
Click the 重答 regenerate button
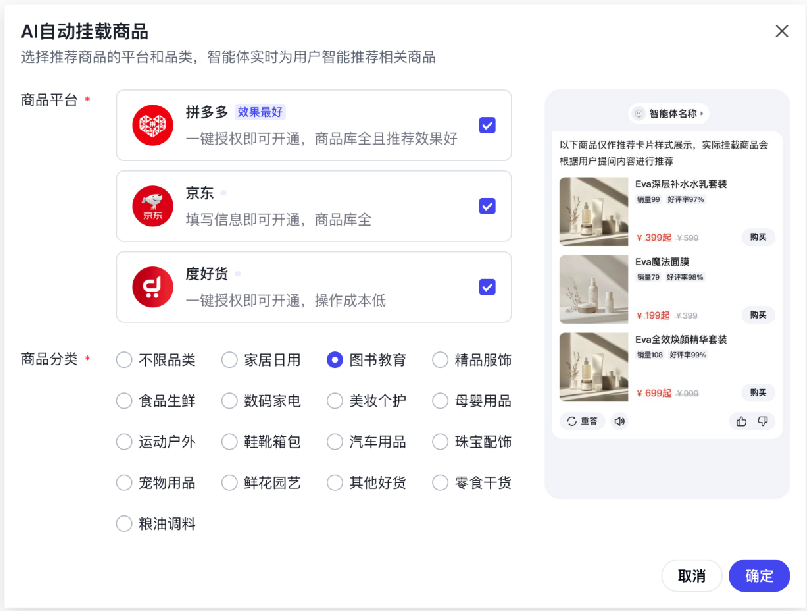[x=582, y=421]
